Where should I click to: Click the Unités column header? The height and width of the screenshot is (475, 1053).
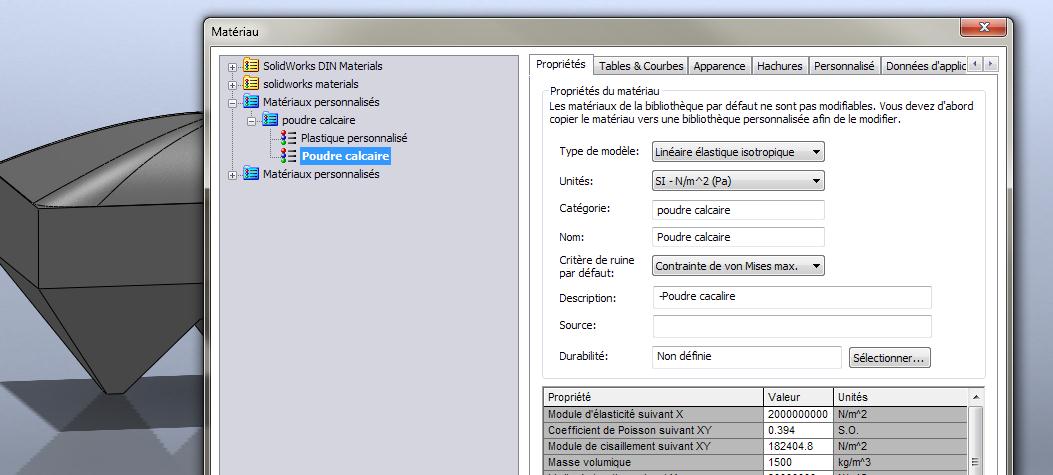coord(900,397)
